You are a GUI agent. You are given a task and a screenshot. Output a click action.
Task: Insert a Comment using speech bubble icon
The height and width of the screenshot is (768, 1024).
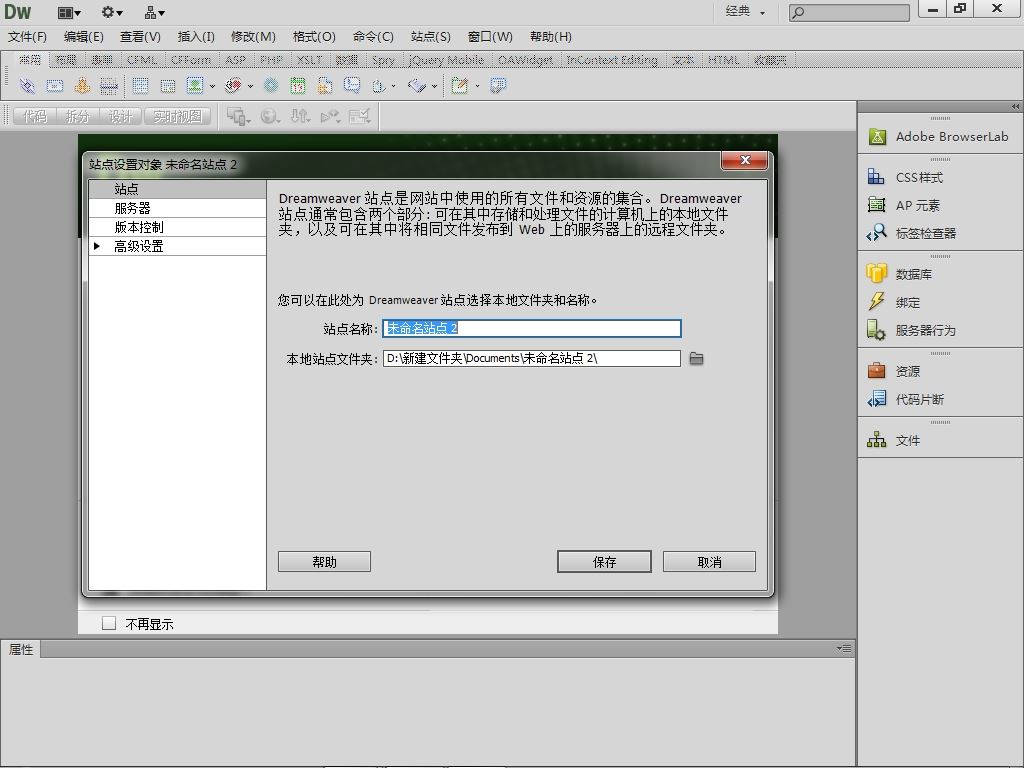352,85
